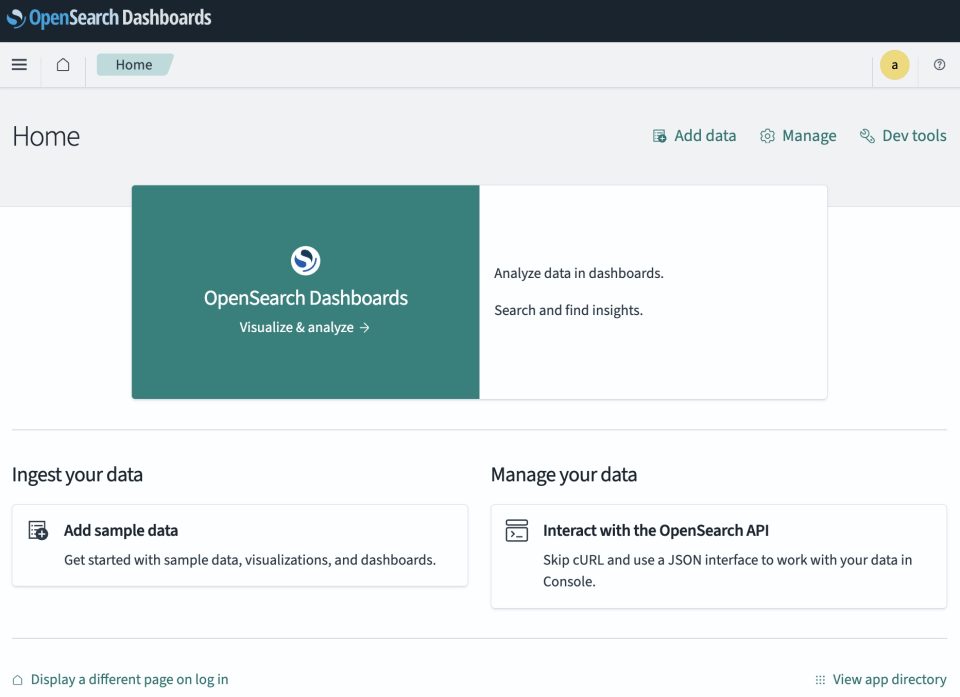Click the OpenSearch logo in the header

[x=16, y=17]
